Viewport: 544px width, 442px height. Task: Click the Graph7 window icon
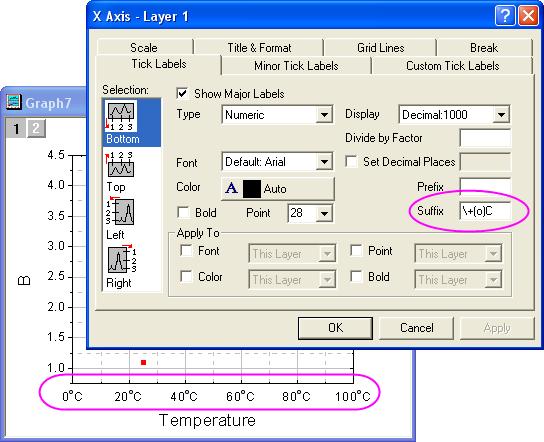click(14, 102)
